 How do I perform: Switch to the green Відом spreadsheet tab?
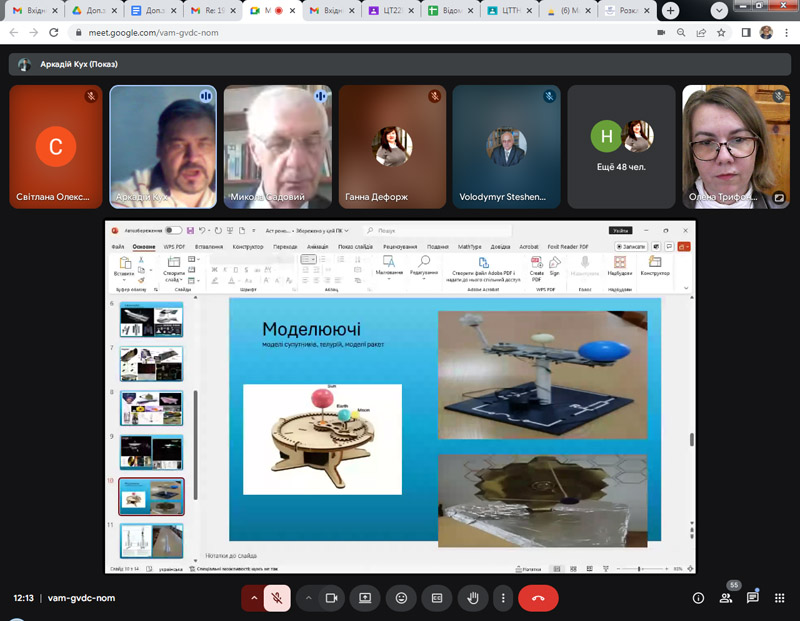[x=448, y=10]
